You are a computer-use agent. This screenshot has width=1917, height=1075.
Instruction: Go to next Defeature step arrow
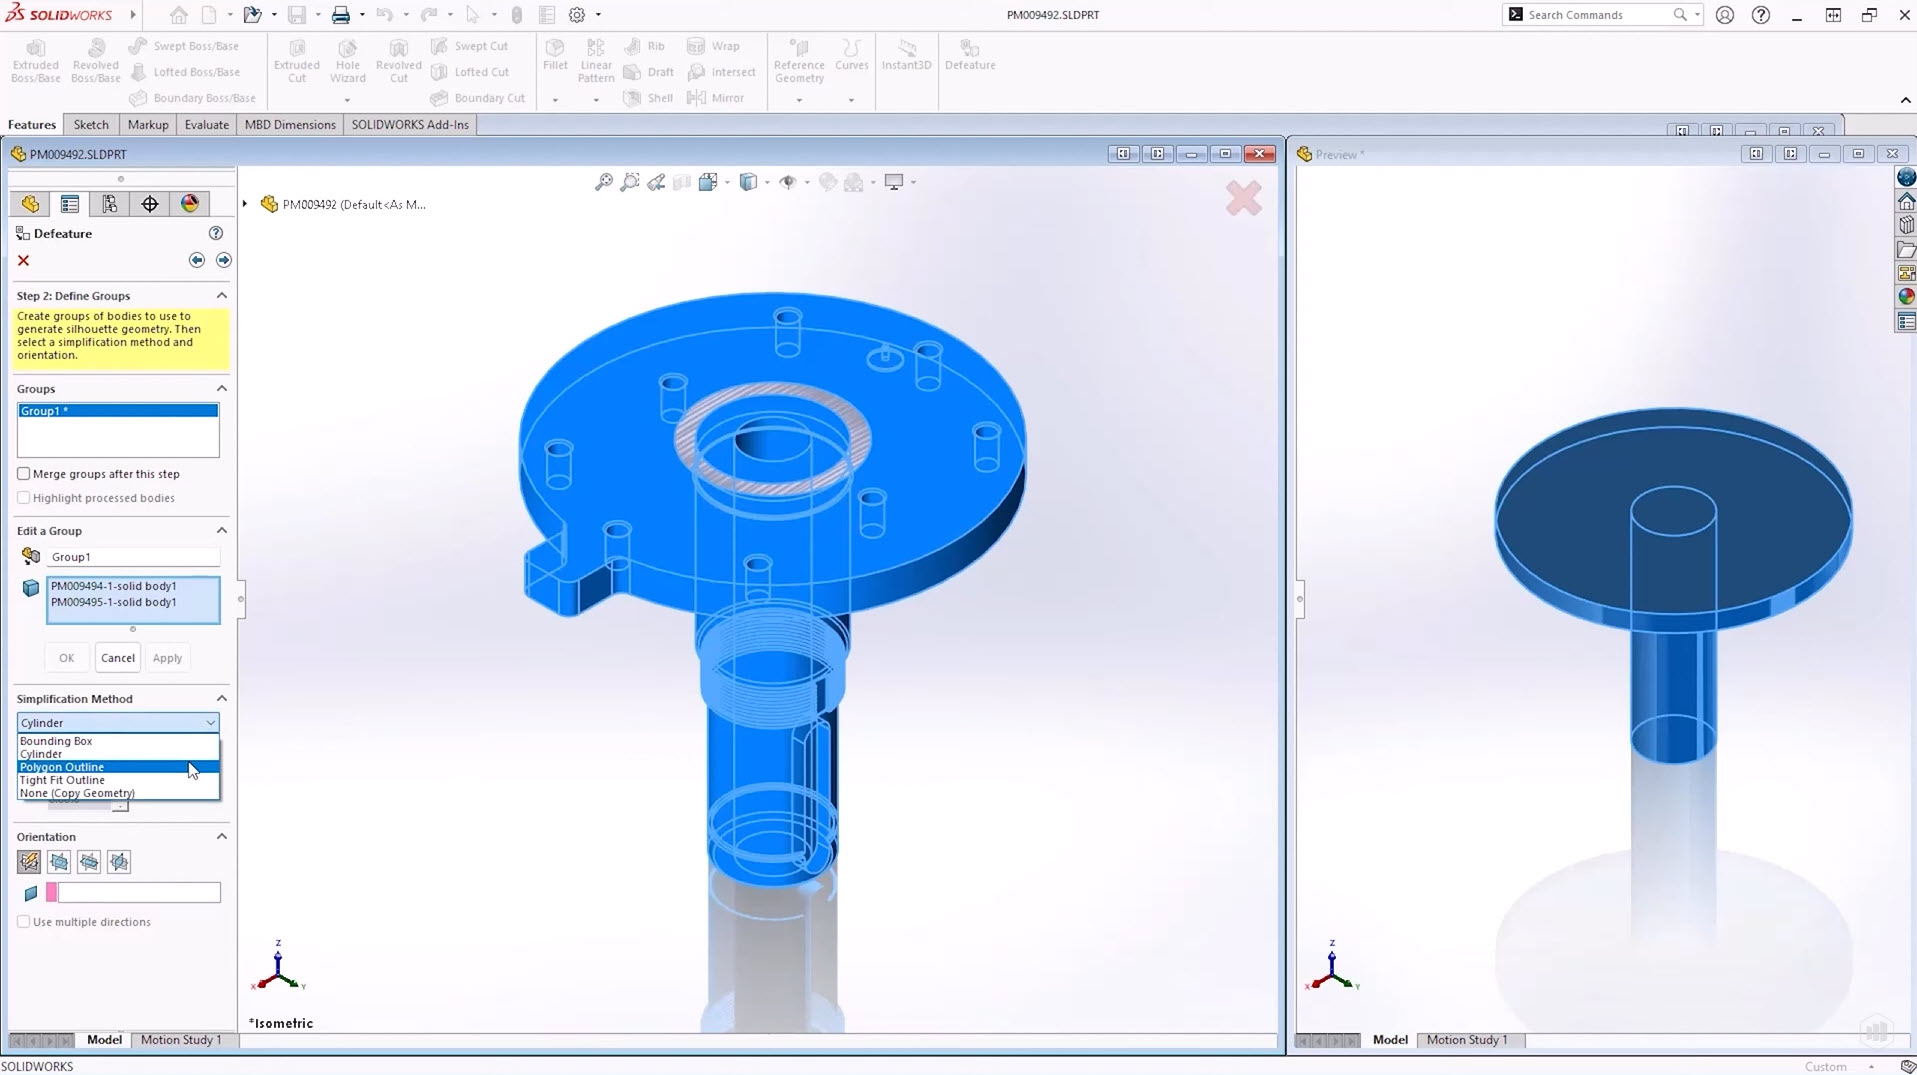(x=224, y=260)
